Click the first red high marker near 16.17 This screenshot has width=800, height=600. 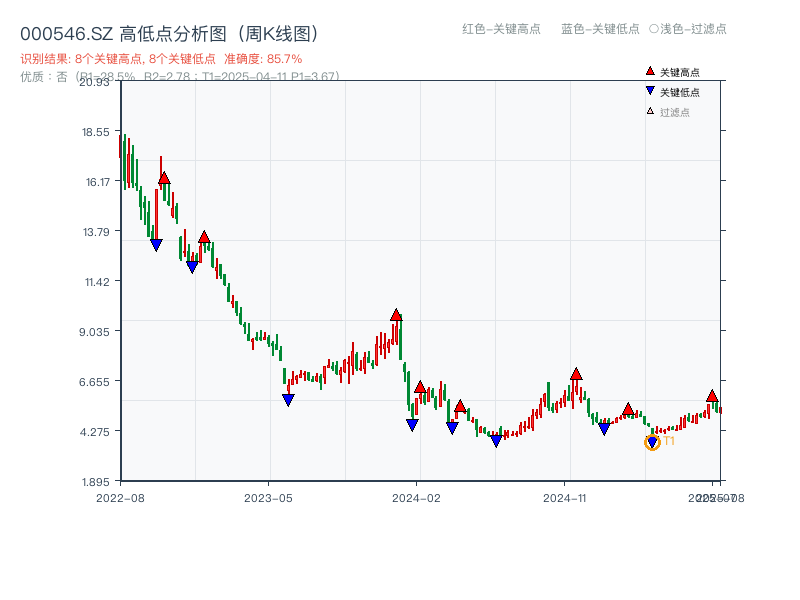click(x=164, y=179)
